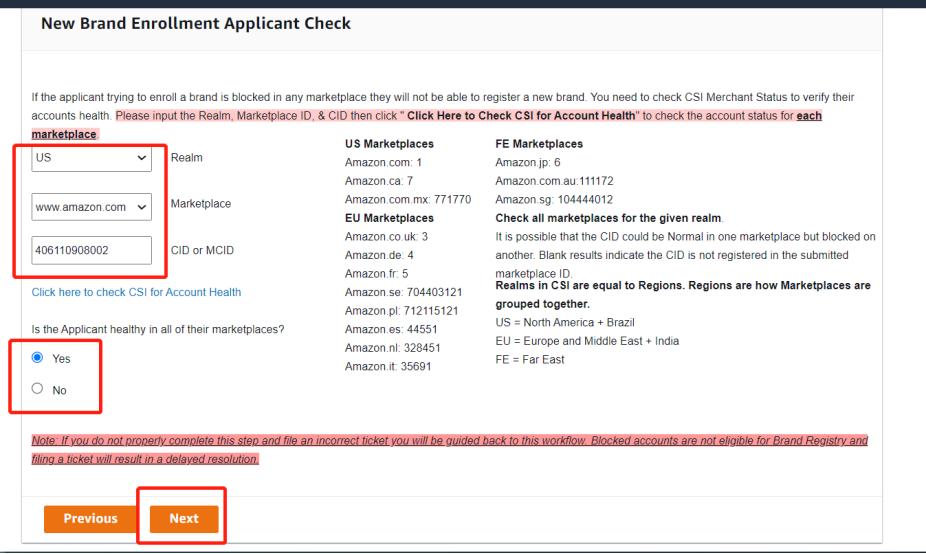926x554 pixels.
Task: Click here to check CSI for Account Health link
Action: [136, 292]
